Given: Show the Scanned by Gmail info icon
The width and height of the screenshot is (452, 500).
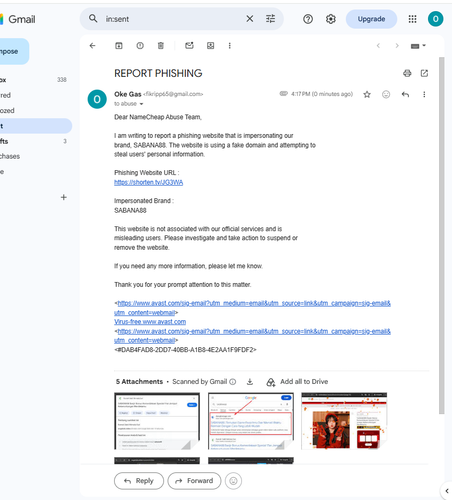Looking at the screenshot, I should coord(233,382).
